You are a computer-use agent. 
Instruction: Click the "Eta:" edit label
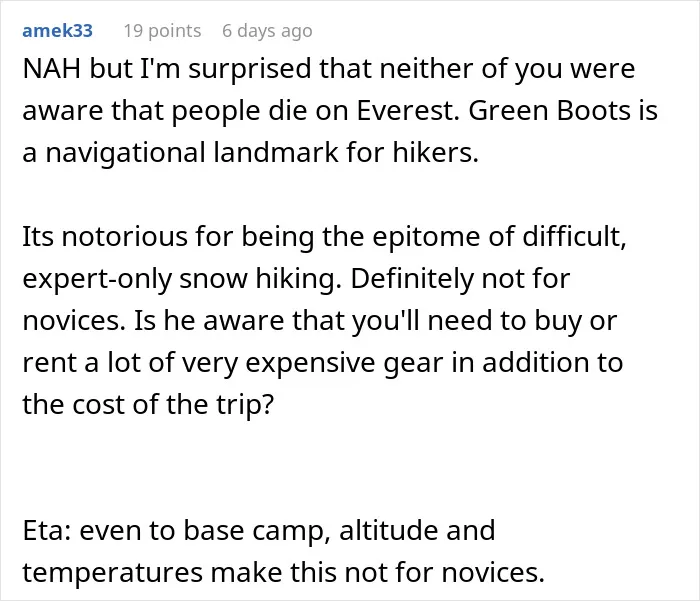47,530
